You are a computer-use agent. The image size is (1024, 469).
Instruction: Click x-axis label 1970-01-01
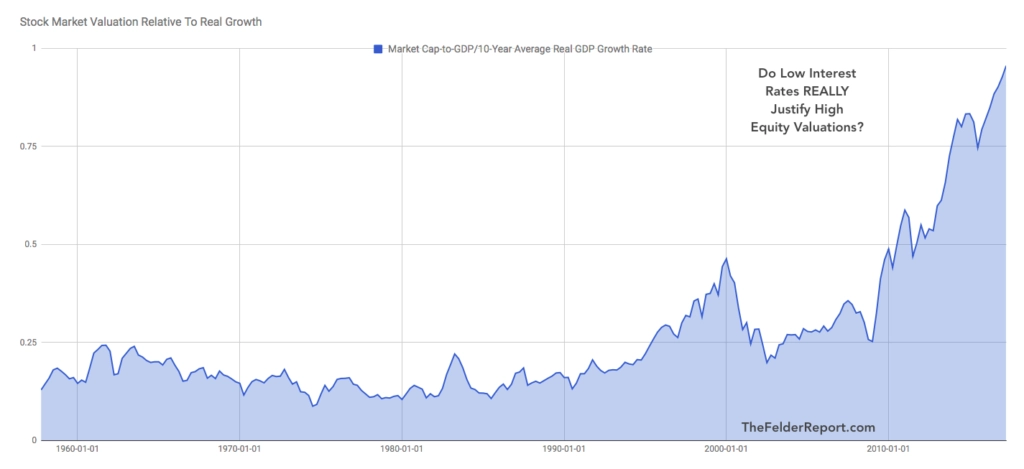click(240, 449)
